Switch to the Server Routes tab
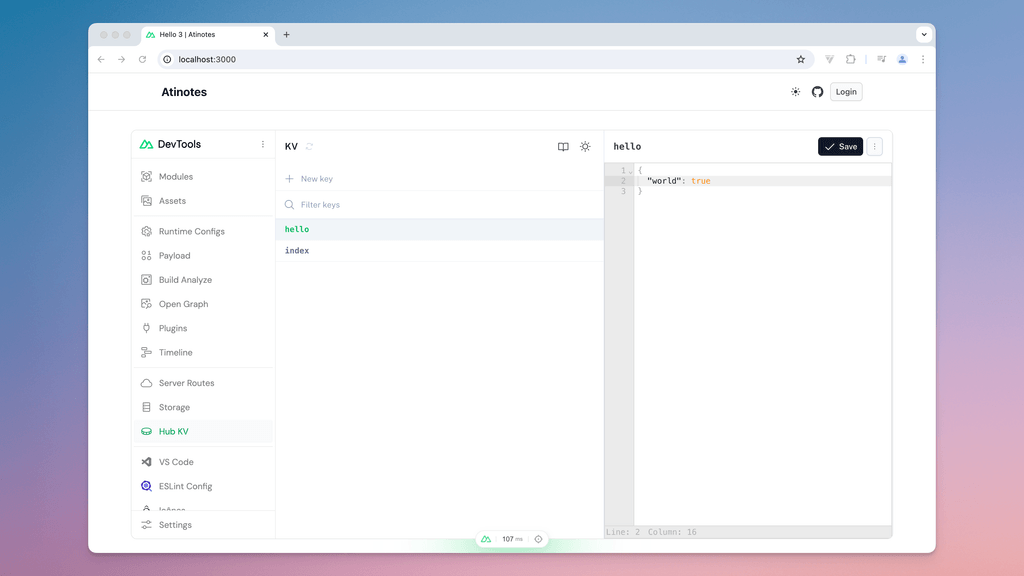 click(186, 383)
